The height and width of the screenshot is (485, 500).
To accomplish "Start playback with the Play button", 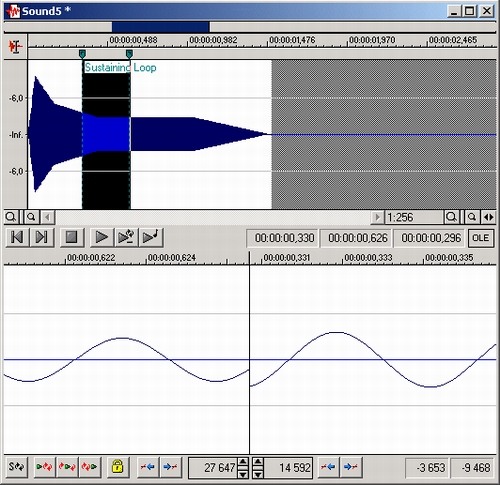I will point(101,237).
